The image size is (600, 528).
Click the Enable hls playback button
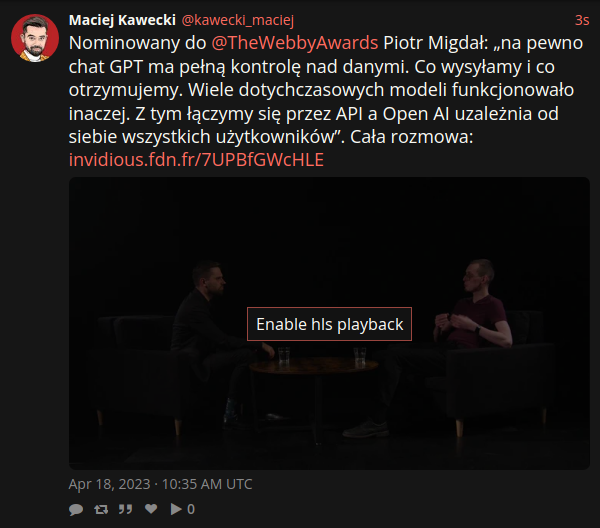point(329,324)
